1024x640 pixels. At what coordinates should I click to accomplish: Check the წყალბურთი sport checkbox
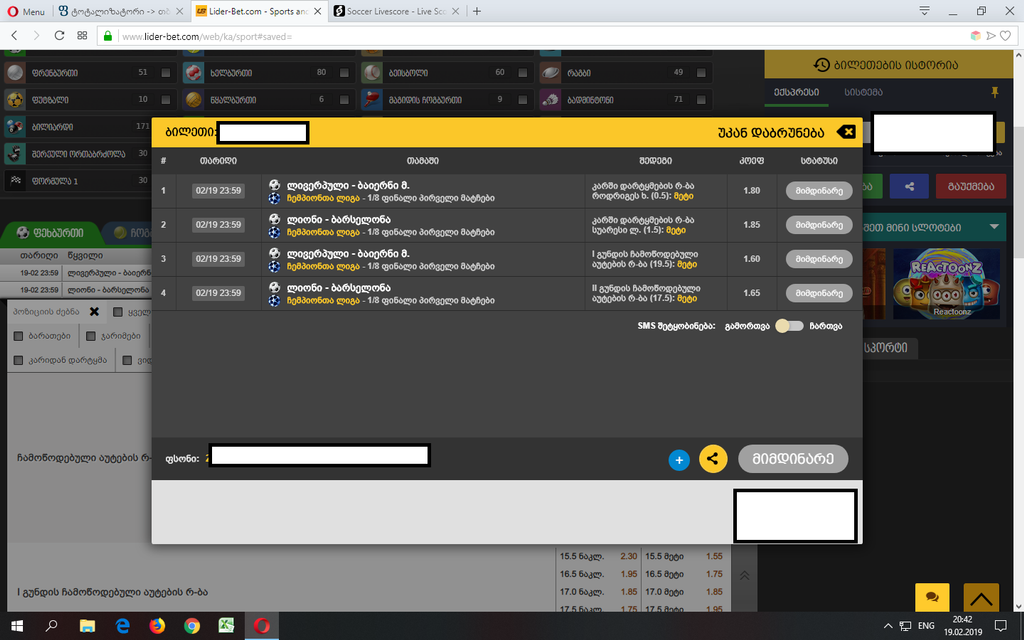pyautogui.click(x=344, y=99)
